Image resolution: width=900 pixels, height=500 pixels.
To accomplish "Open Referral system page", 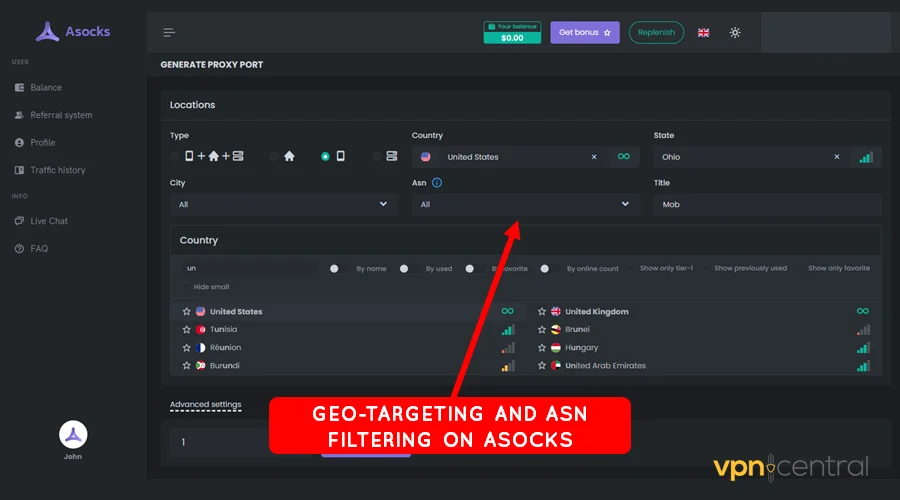I will tap(53, 115).
